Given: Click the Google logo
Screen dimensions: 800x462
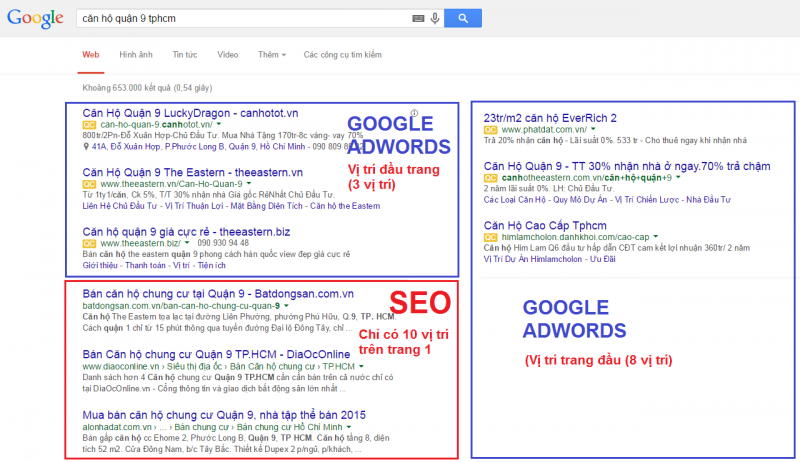Looking at the screenshot, I should click(x=35, y=18).
